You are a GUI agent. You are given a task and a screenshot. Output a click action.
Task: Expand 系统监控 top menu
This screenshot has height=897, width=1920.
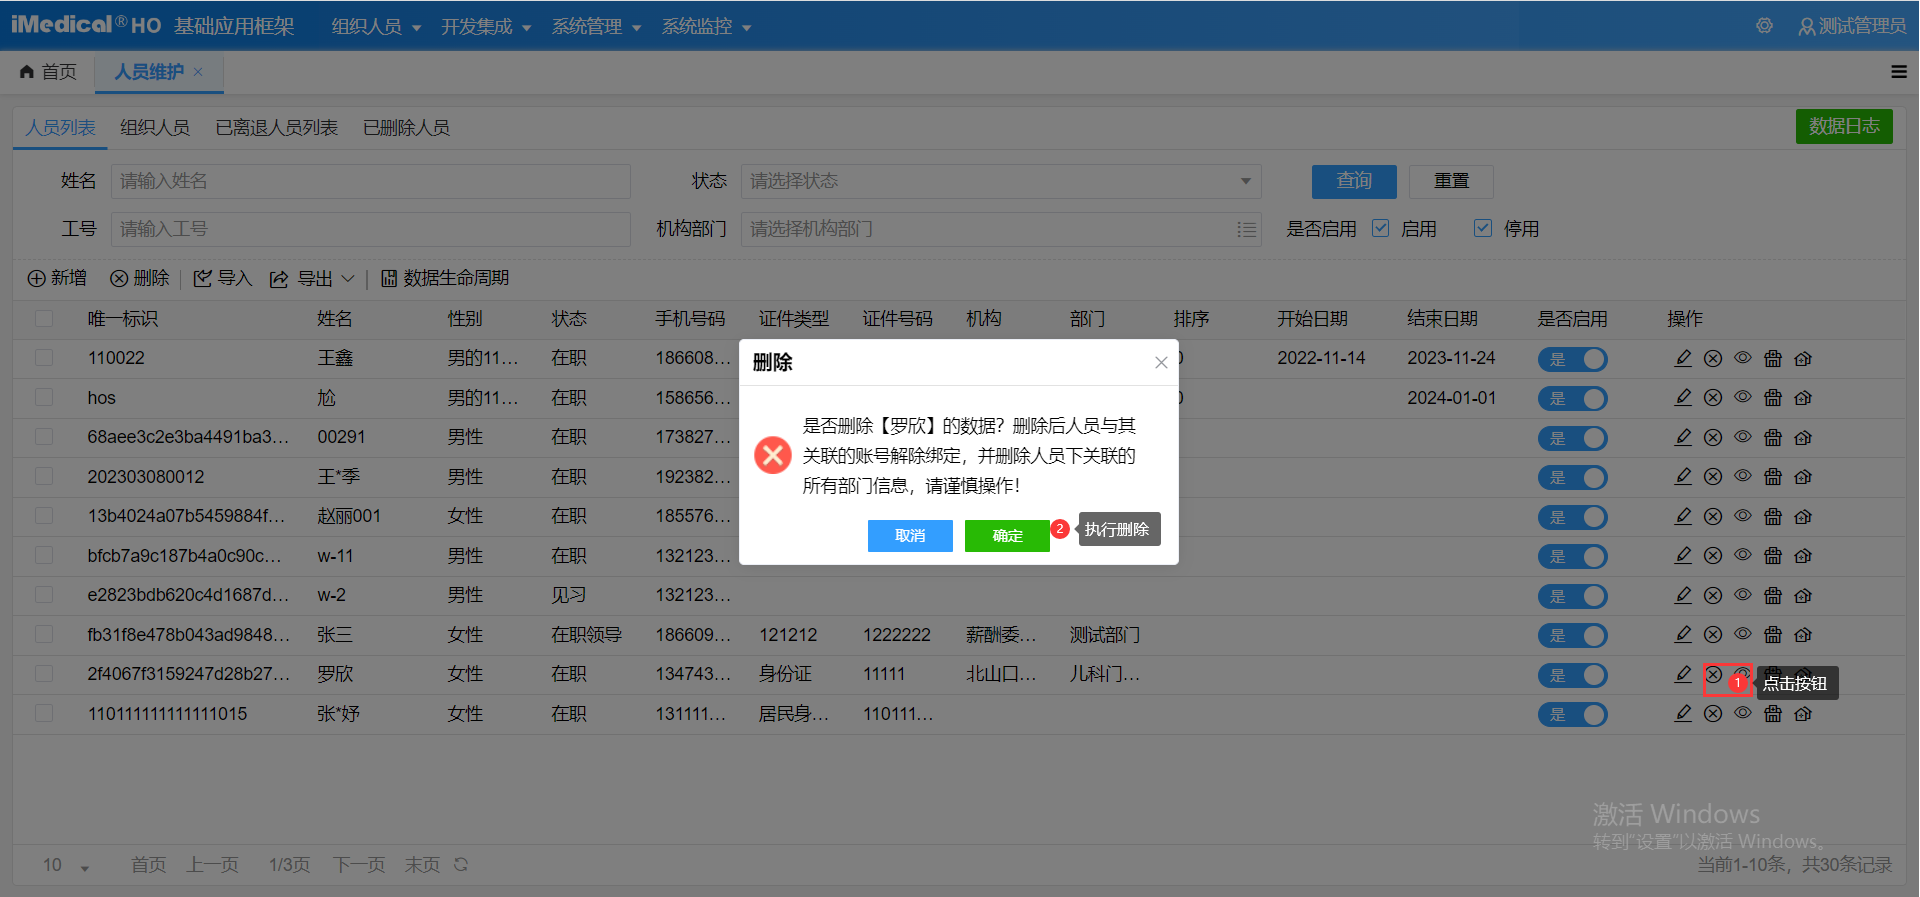[706, 27]
